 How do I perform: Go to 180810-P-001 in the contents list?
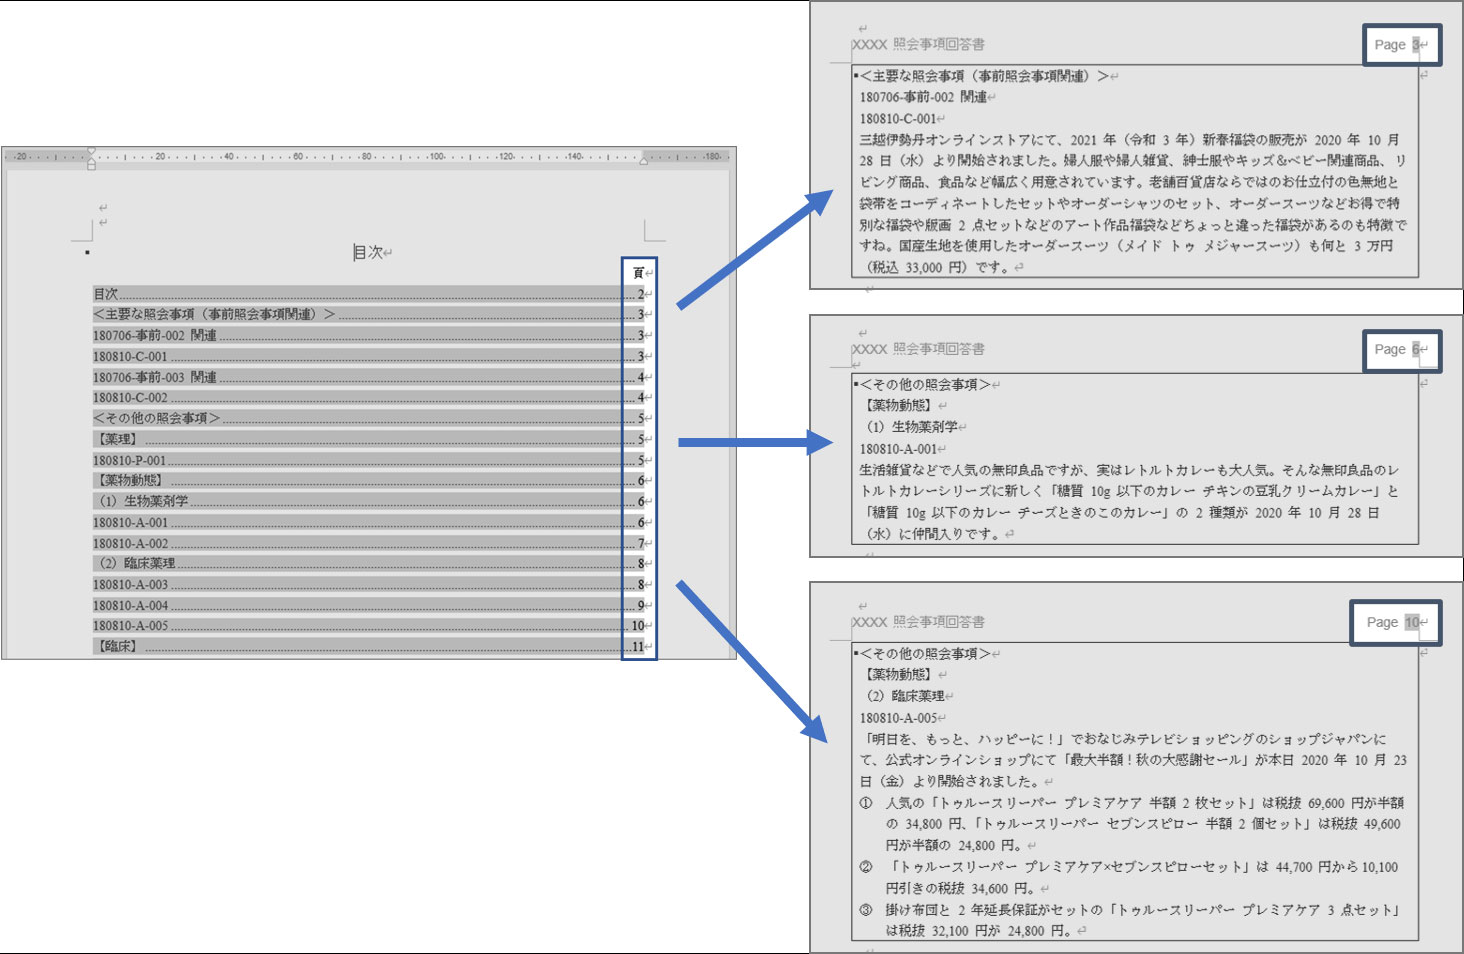[130, 460]
